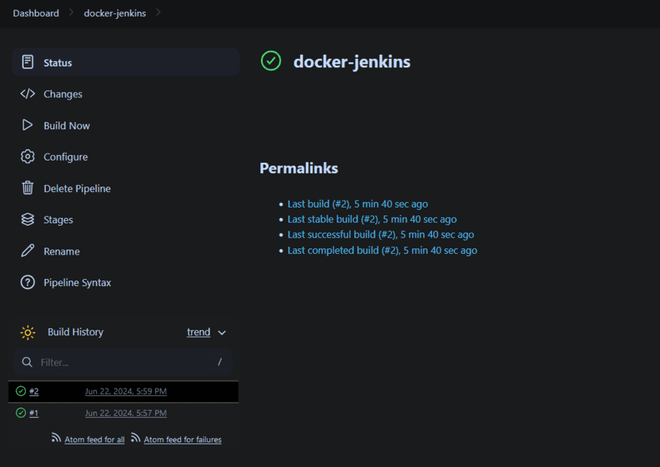Screen dimensions: 660x467
Task: Open the Dashboard breadcrumb arrow menu
Action: 71,13
